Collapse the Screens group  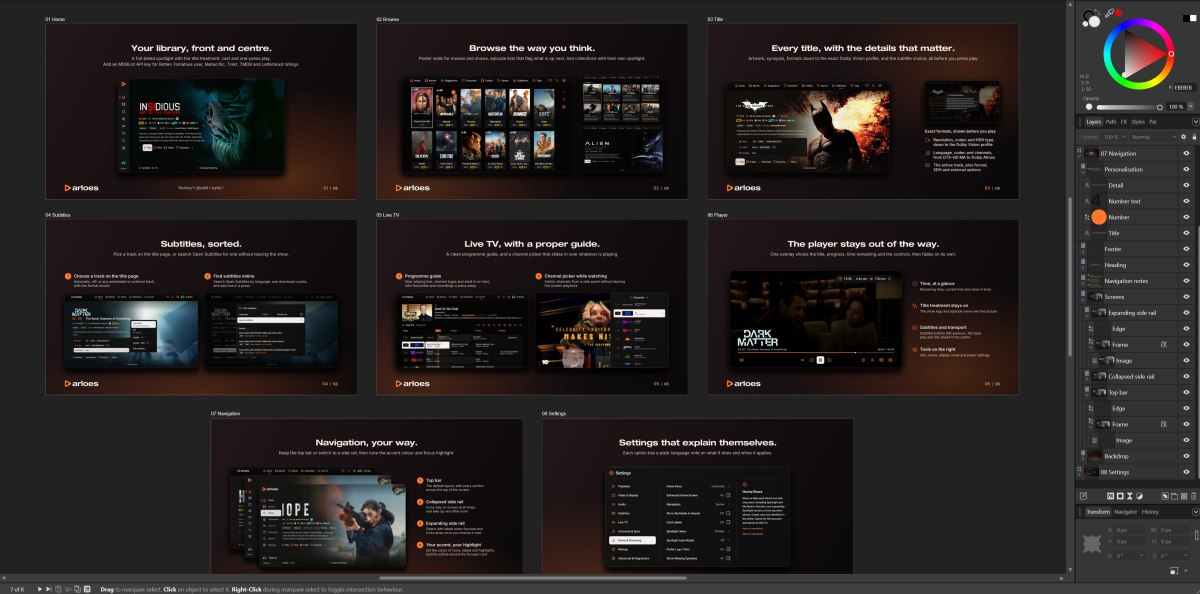[x=1083, y=300]
